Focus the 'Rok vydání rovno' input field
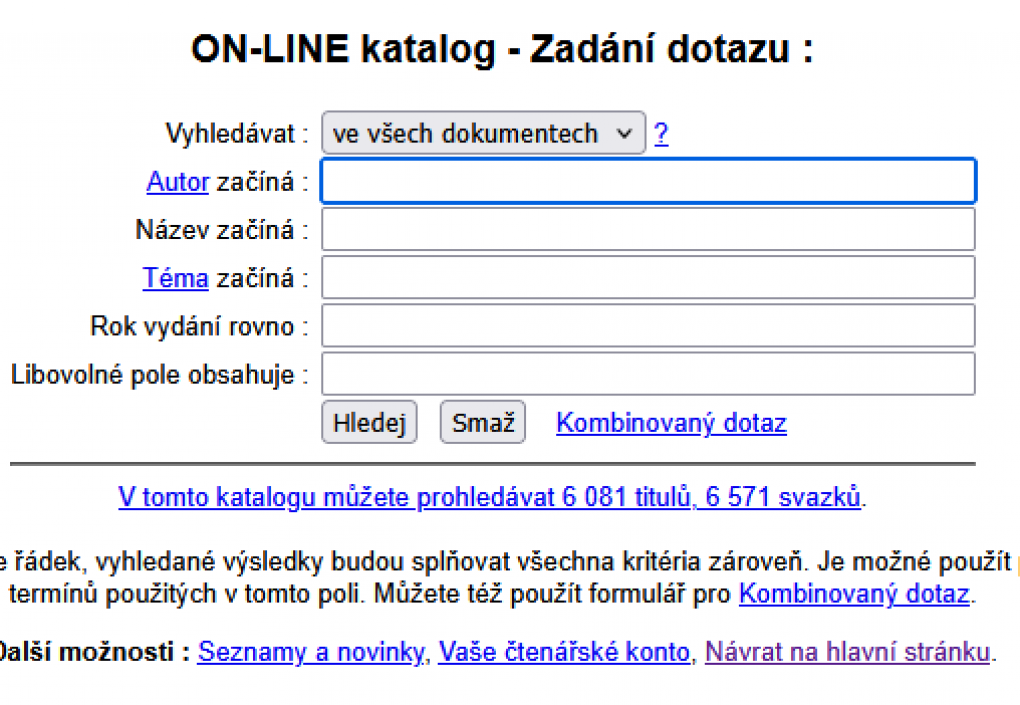Viewport: 1020px width, 705px height. click(x=649, y=325)
